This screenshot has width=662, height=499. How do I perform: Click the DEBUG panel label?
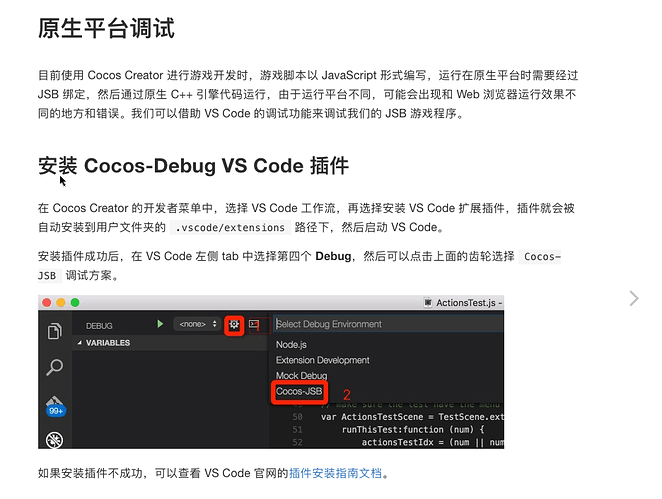tap(99, 326)
